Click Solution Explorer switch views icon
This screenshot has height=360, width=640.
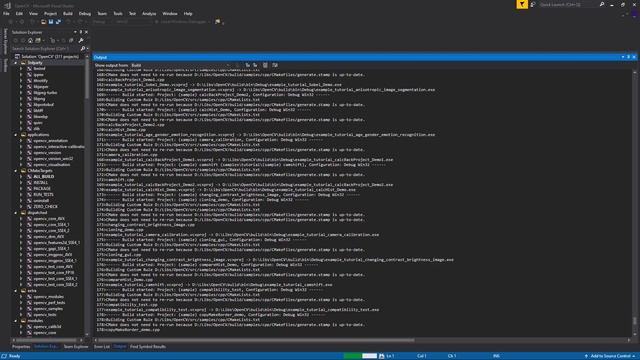tap(38, 40)
